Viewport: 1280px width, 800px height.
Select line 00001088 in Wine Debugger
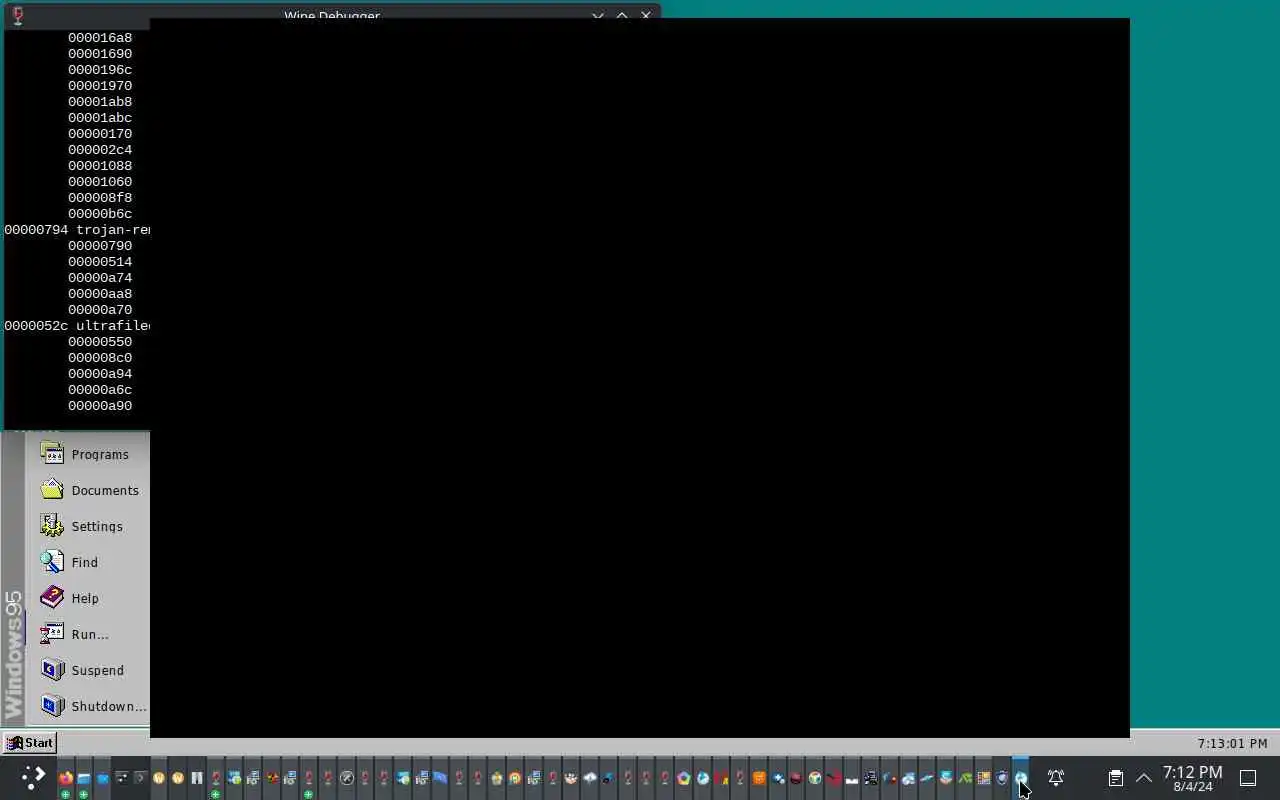(100, 166)
